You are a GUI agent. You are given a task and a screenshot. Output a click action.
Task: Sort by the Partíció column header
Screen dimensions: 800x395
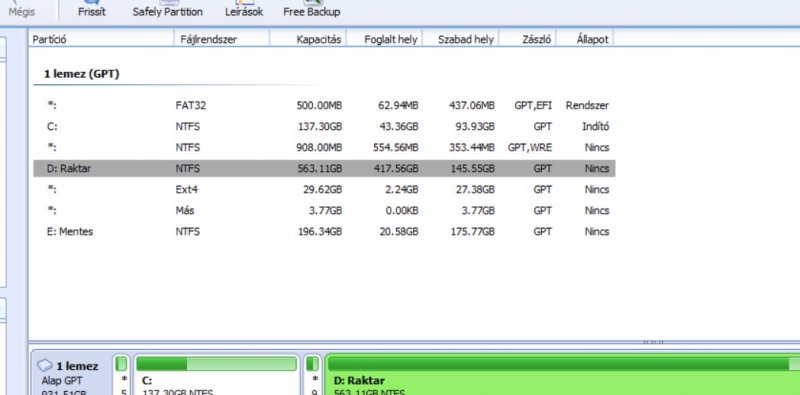pyautogui.click(x=101, y=39)
